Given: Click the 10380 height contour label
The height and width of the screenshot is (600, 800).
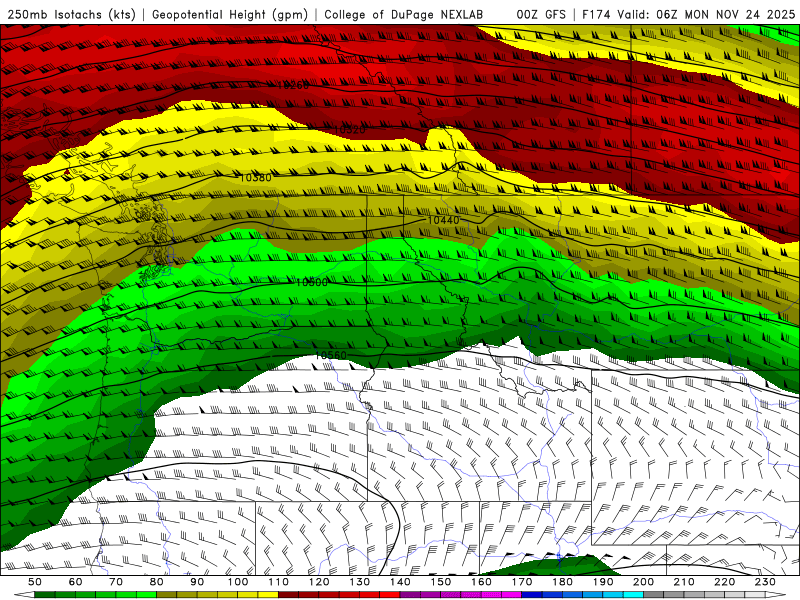Looking at the screenshot, I should 256,178.
